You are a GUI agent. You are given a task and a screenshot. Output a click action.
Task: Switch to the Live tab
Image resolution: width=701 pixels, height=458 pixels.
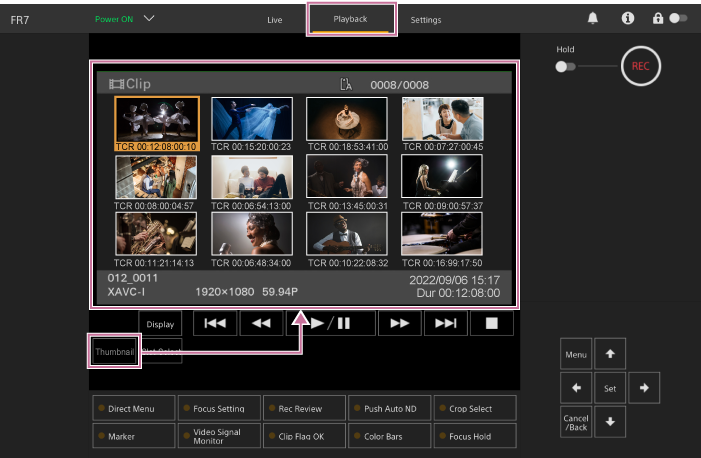click(x=275, y=20)
